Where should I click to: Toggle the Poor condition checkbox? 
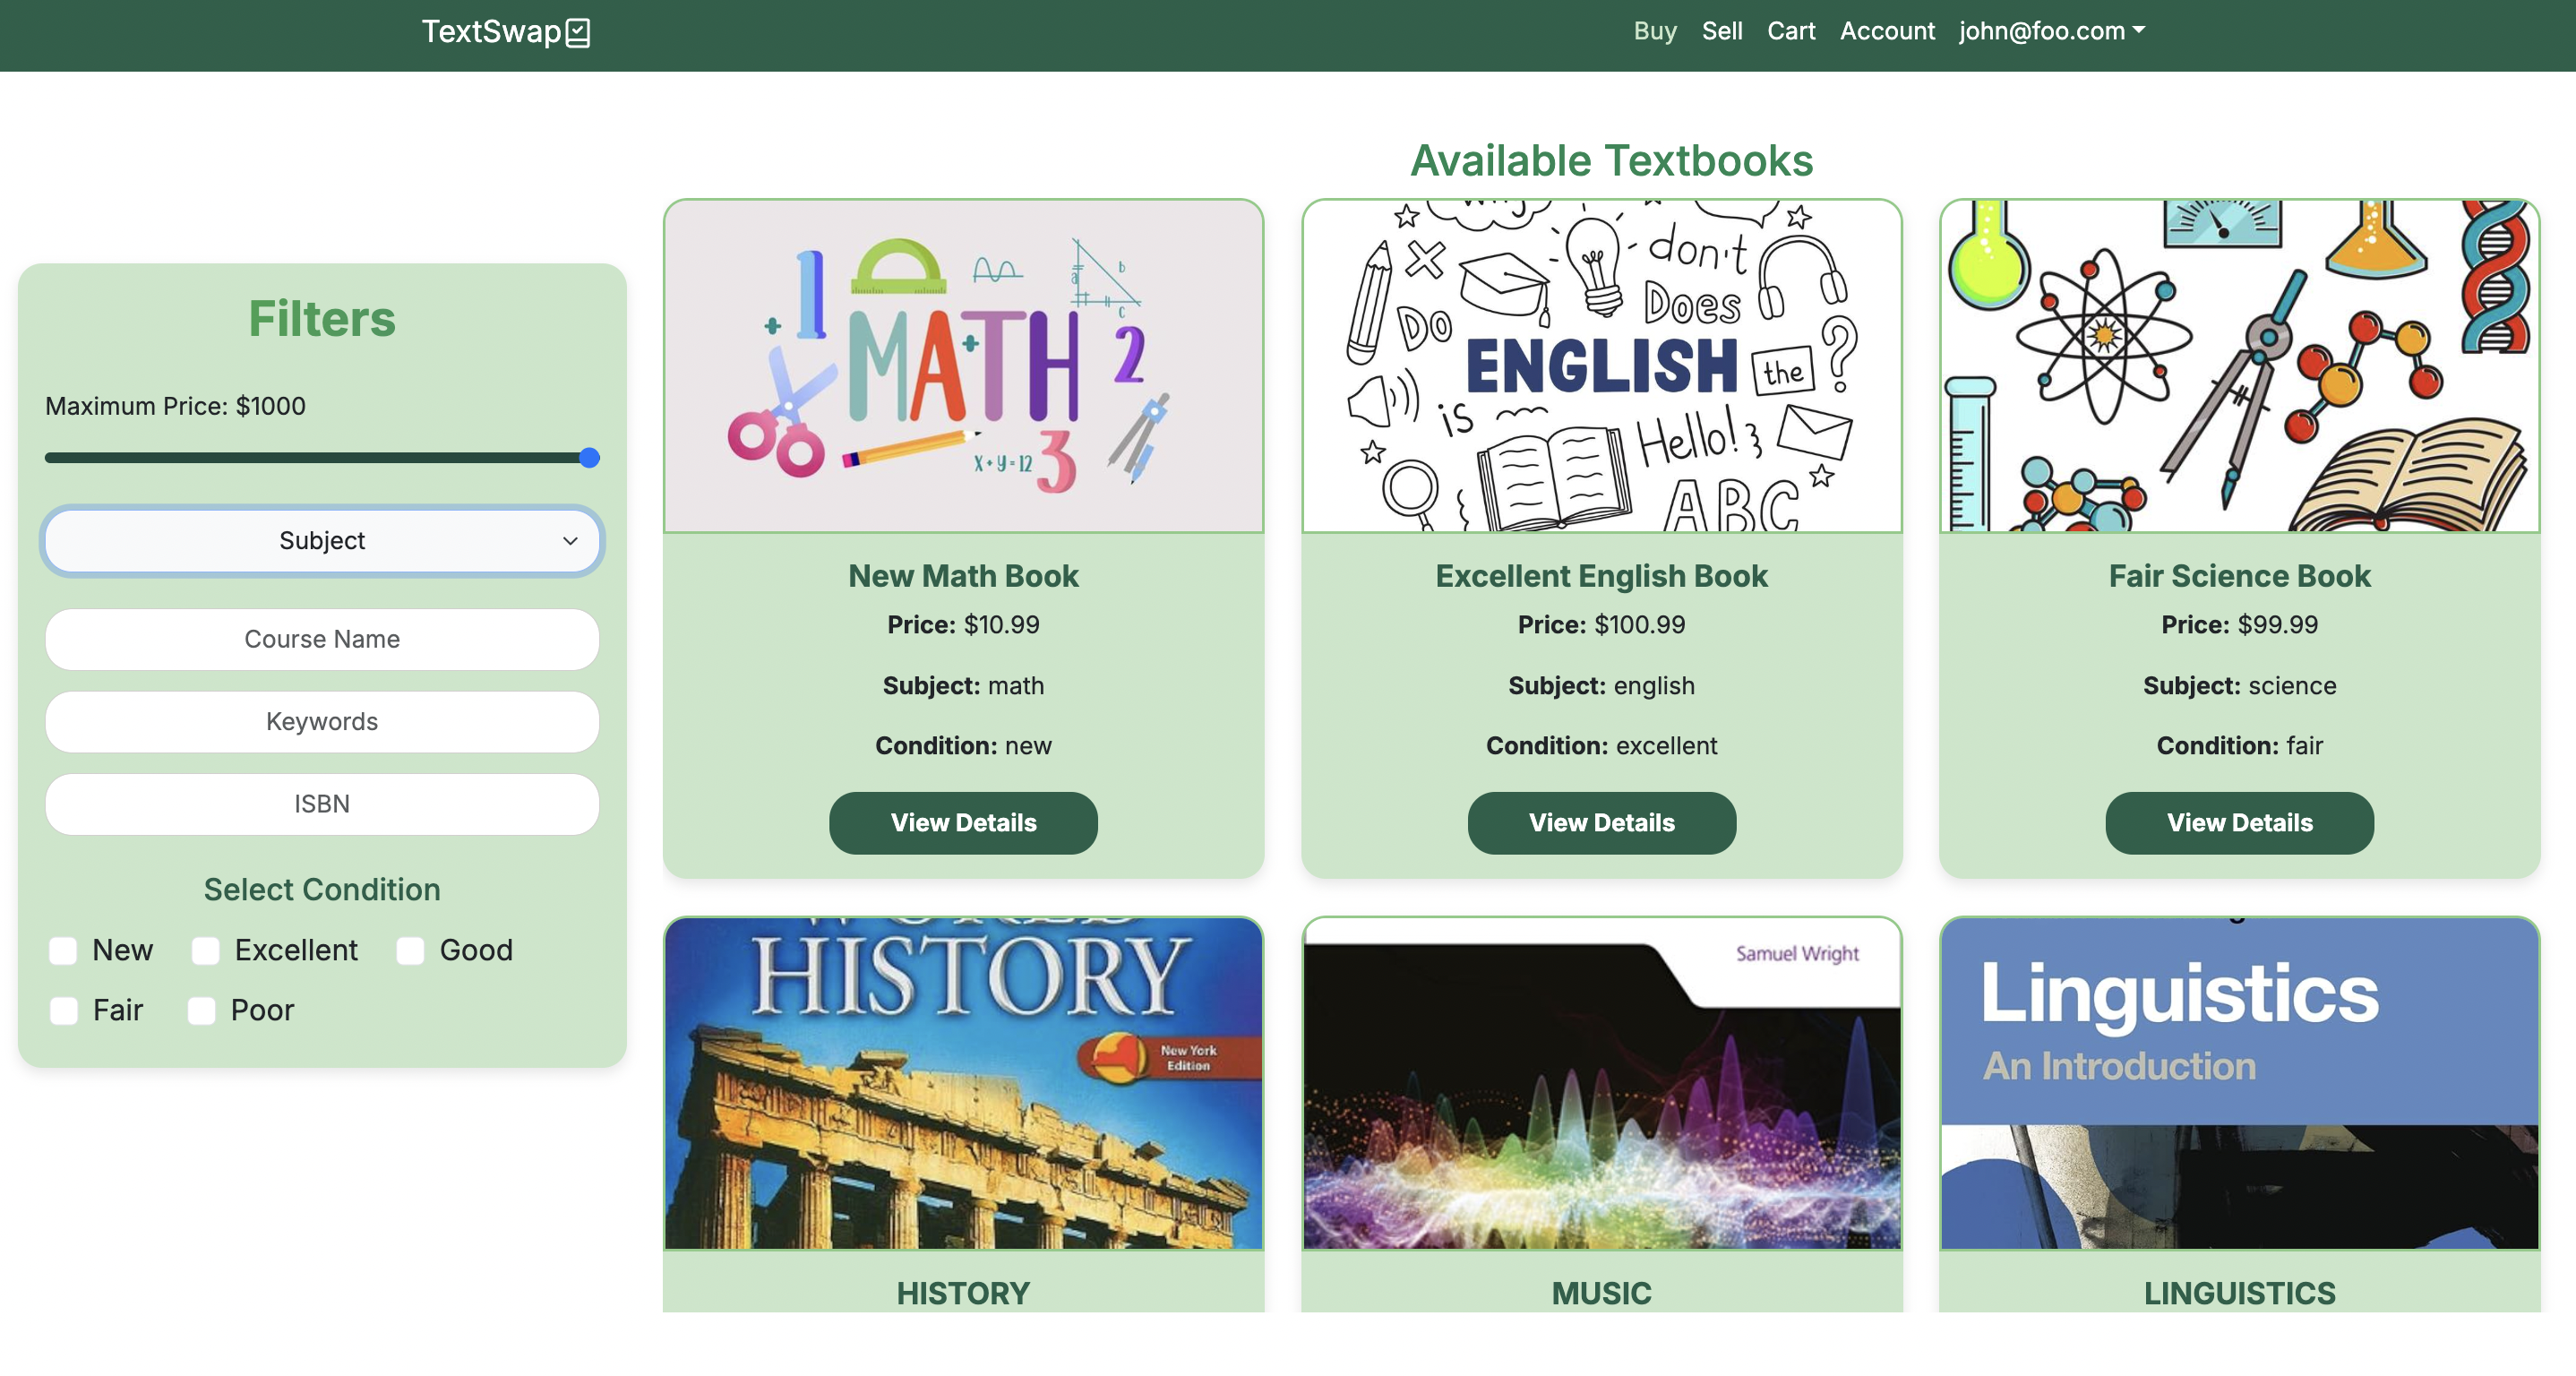coord(201,1010)
